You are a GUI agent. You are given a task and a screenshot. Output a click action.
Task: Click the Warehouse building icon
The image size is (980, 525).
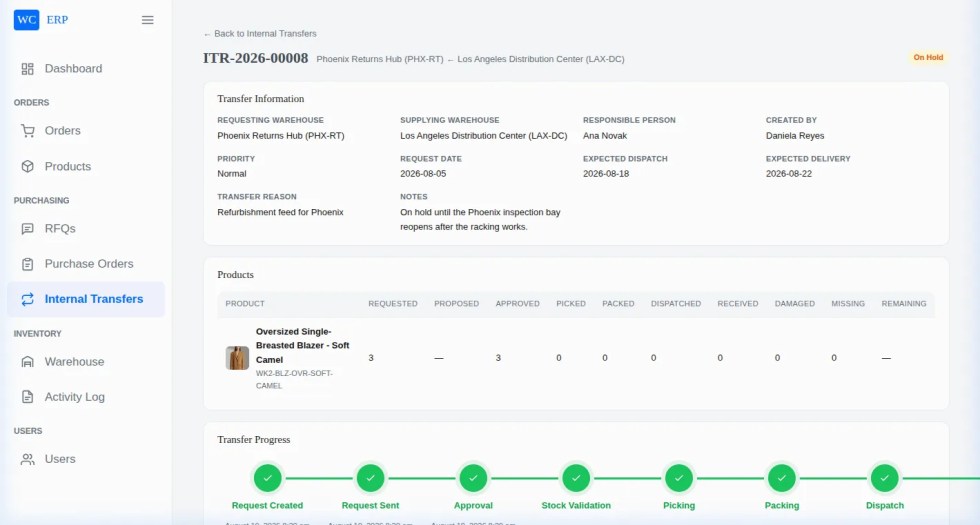point(28,362)
